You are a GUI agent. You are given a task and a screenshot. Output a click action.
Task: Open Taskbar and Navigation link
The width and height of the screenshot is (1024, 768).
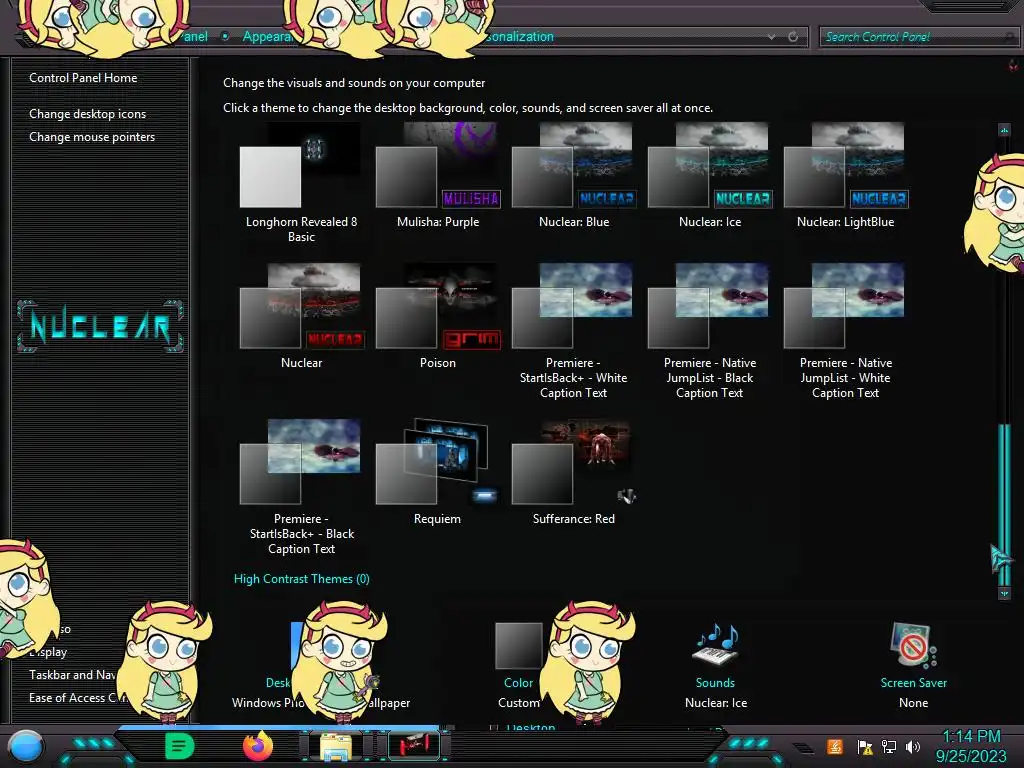tap(72, 675)
